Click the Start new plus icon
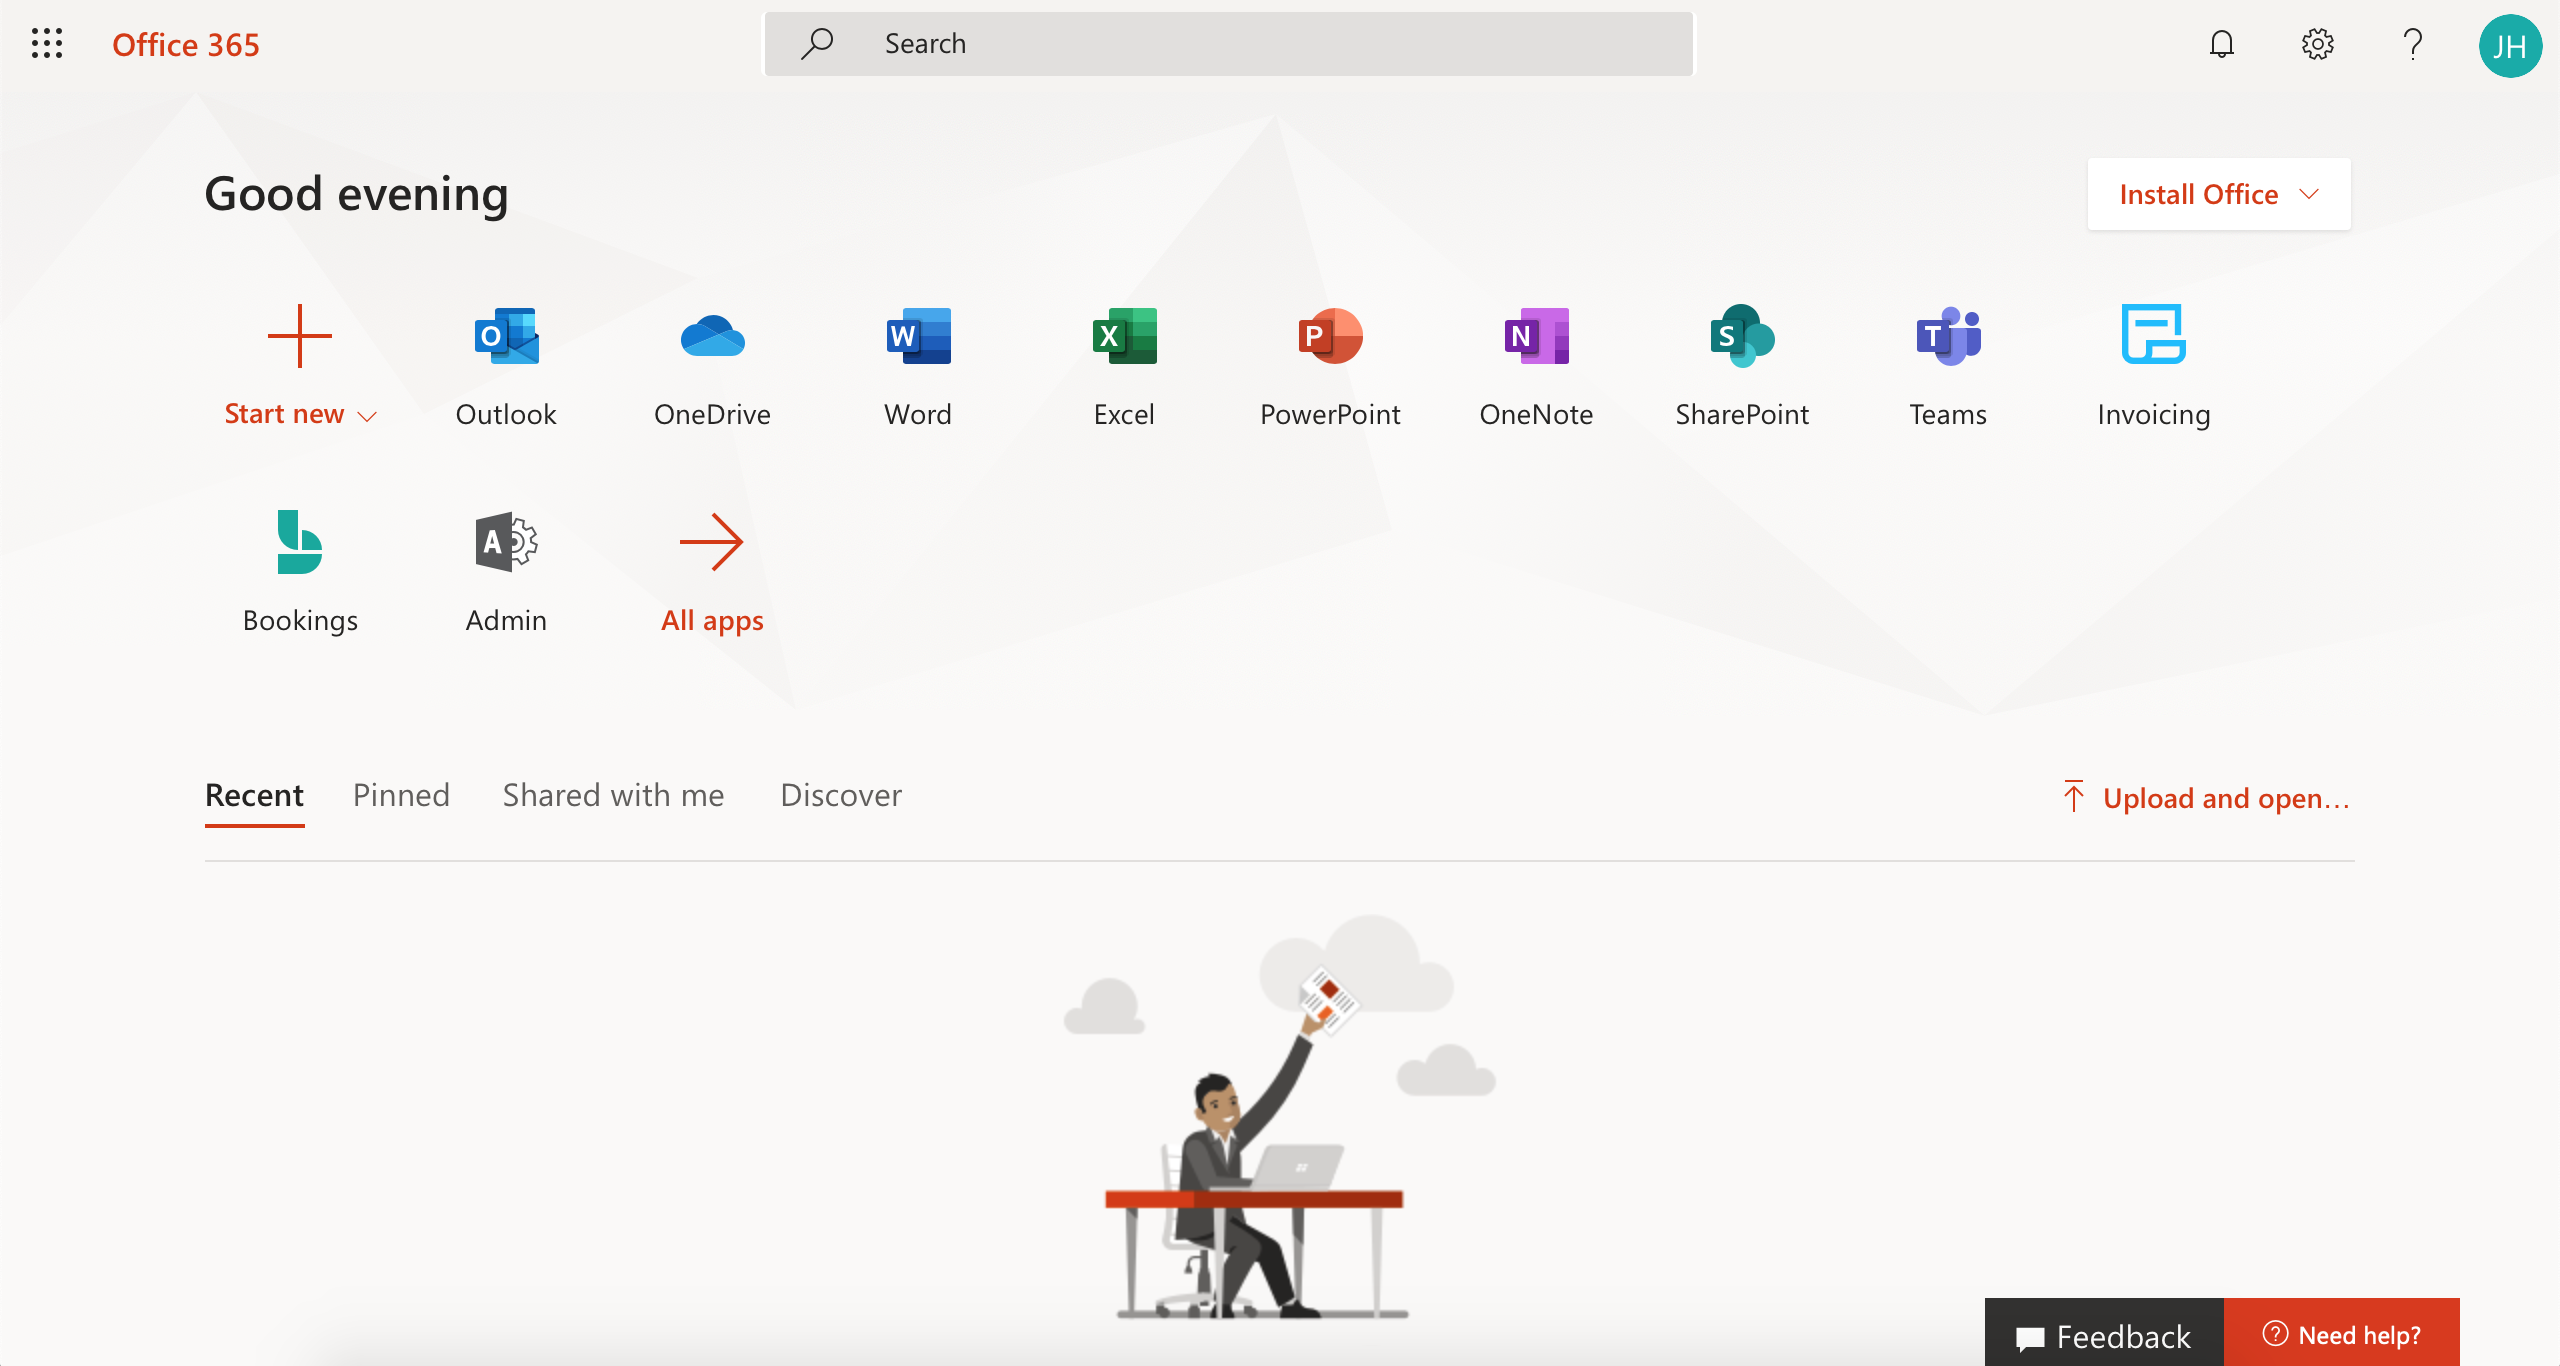The height and width of the screenshot is (1366, 2560). coord(300,336)
